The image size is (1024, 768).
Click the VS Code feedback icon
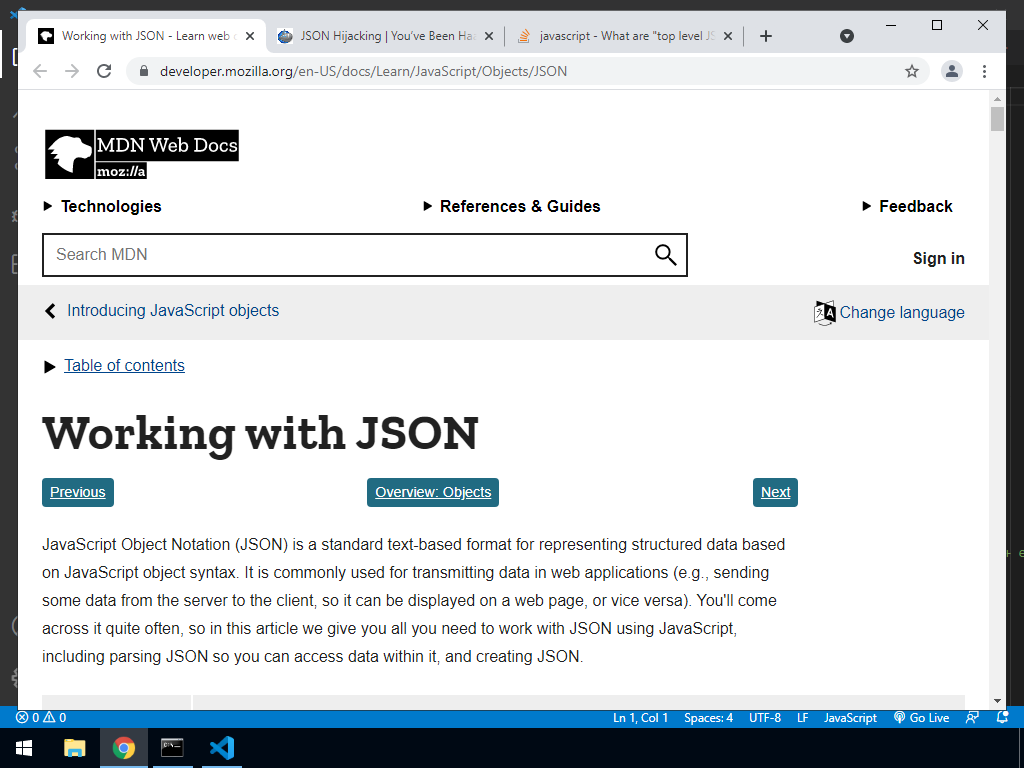point(972,718)
